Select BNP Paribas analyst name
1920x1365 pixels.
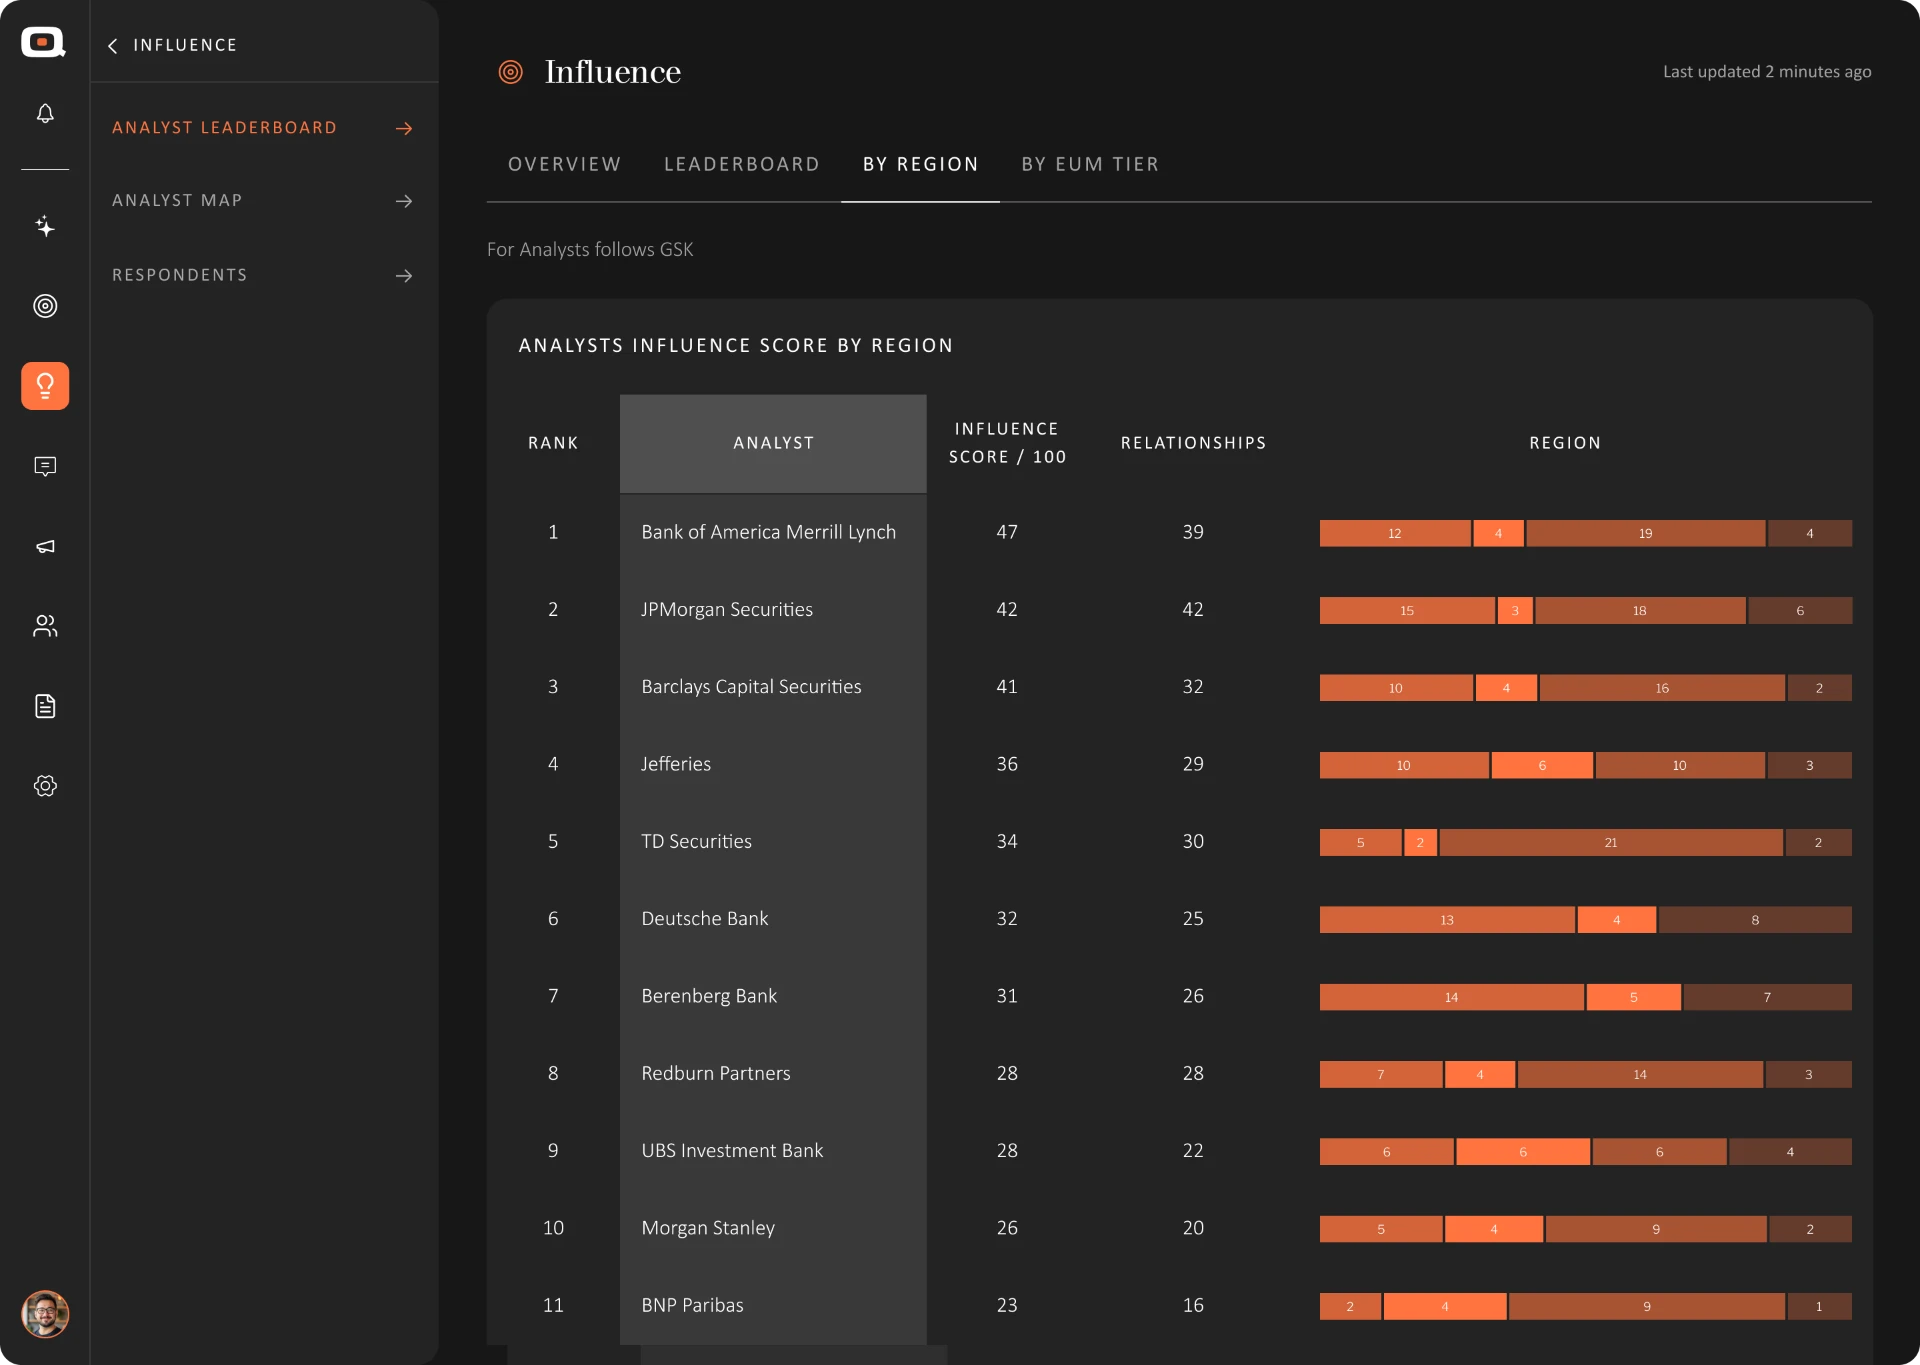pos(692,1305)
